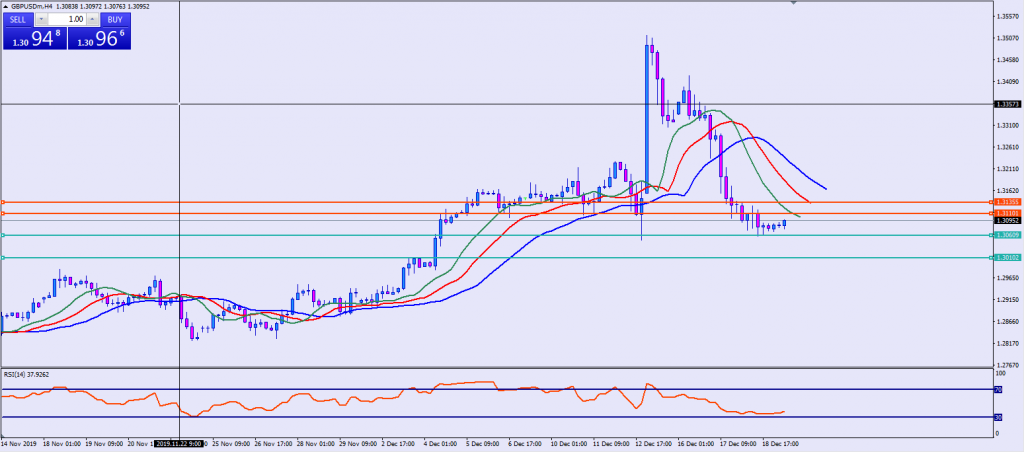Select the 1.30609 teal level price tag

coord(1007,235)
